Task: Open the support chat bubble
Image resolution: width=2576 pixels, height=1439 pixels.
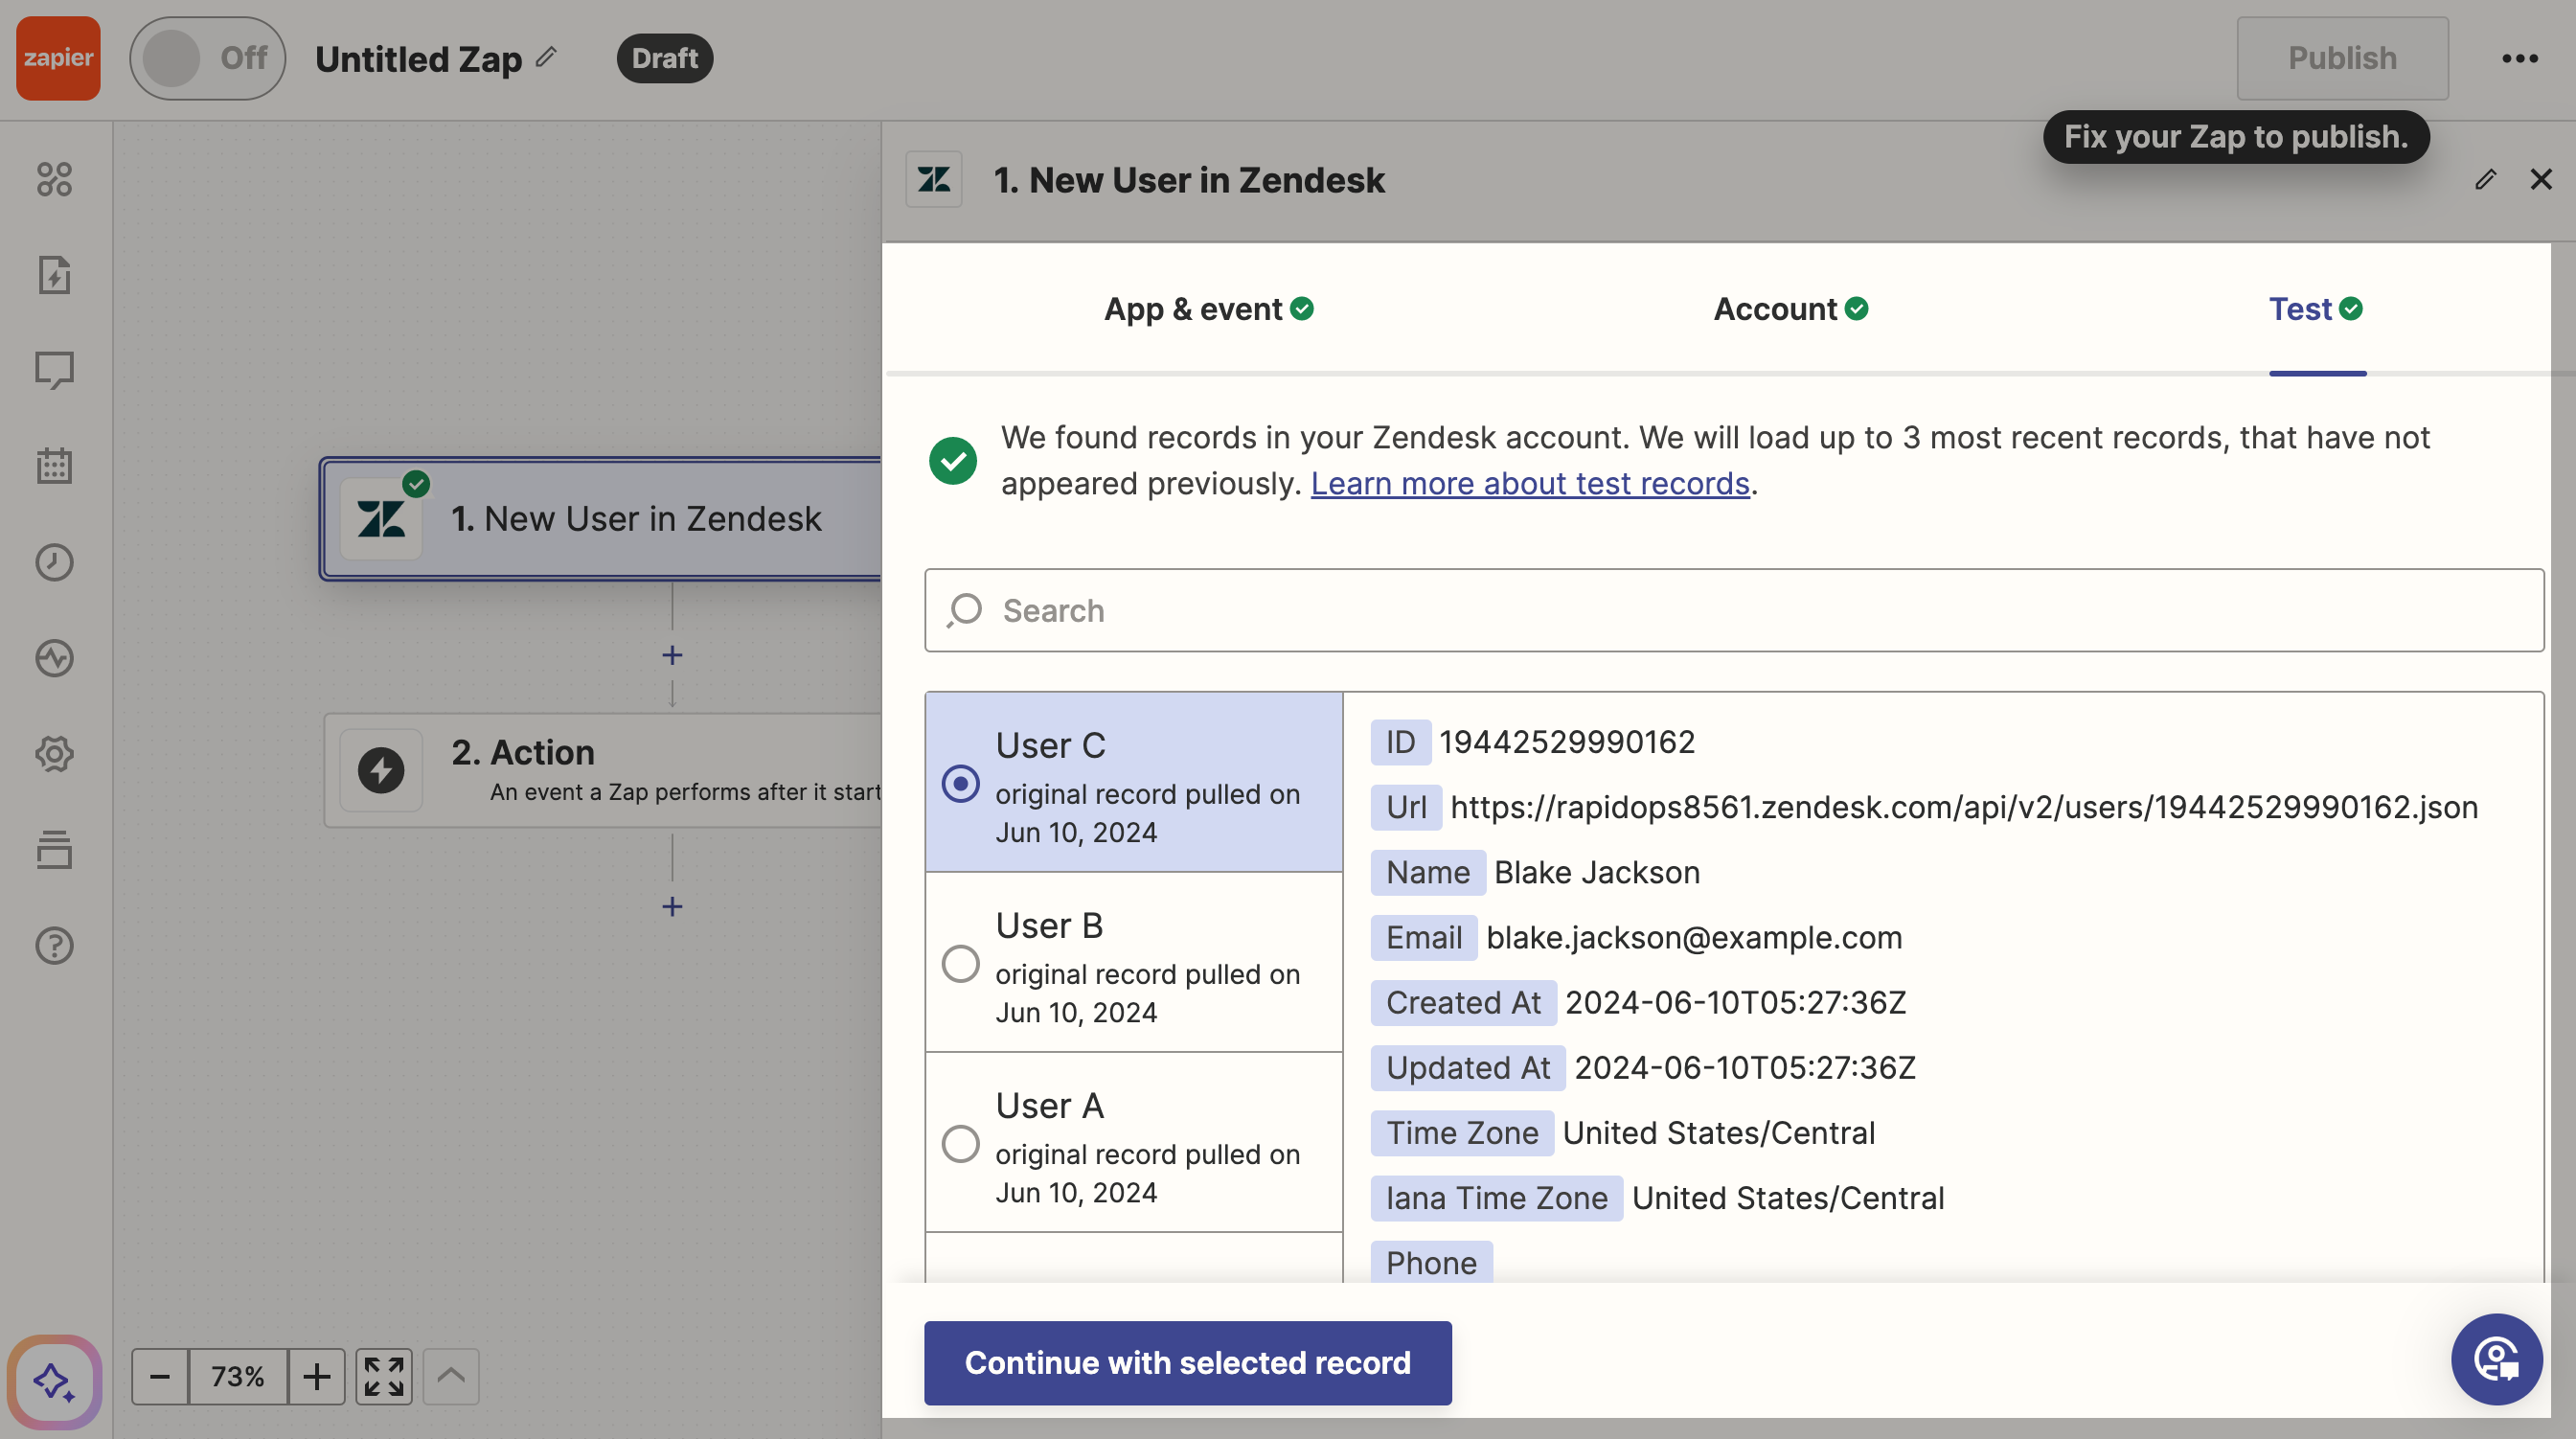Action: tap(2496, 1359)
